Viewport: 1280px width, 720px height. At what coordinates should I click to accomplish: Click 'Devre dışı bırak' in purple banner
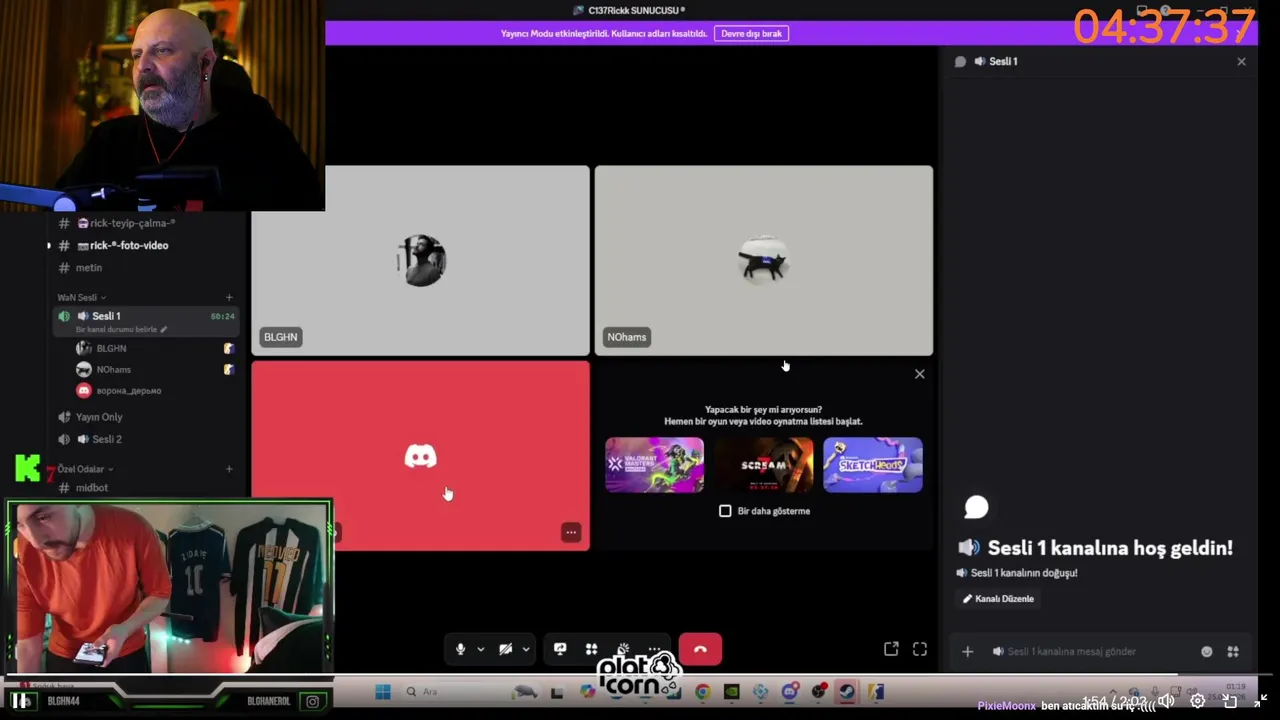pyautogui.click(x=751, y=33)
